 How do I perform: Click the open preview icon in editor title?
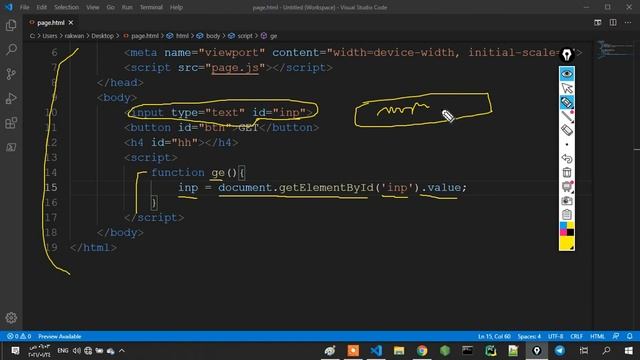click(598, 23)
